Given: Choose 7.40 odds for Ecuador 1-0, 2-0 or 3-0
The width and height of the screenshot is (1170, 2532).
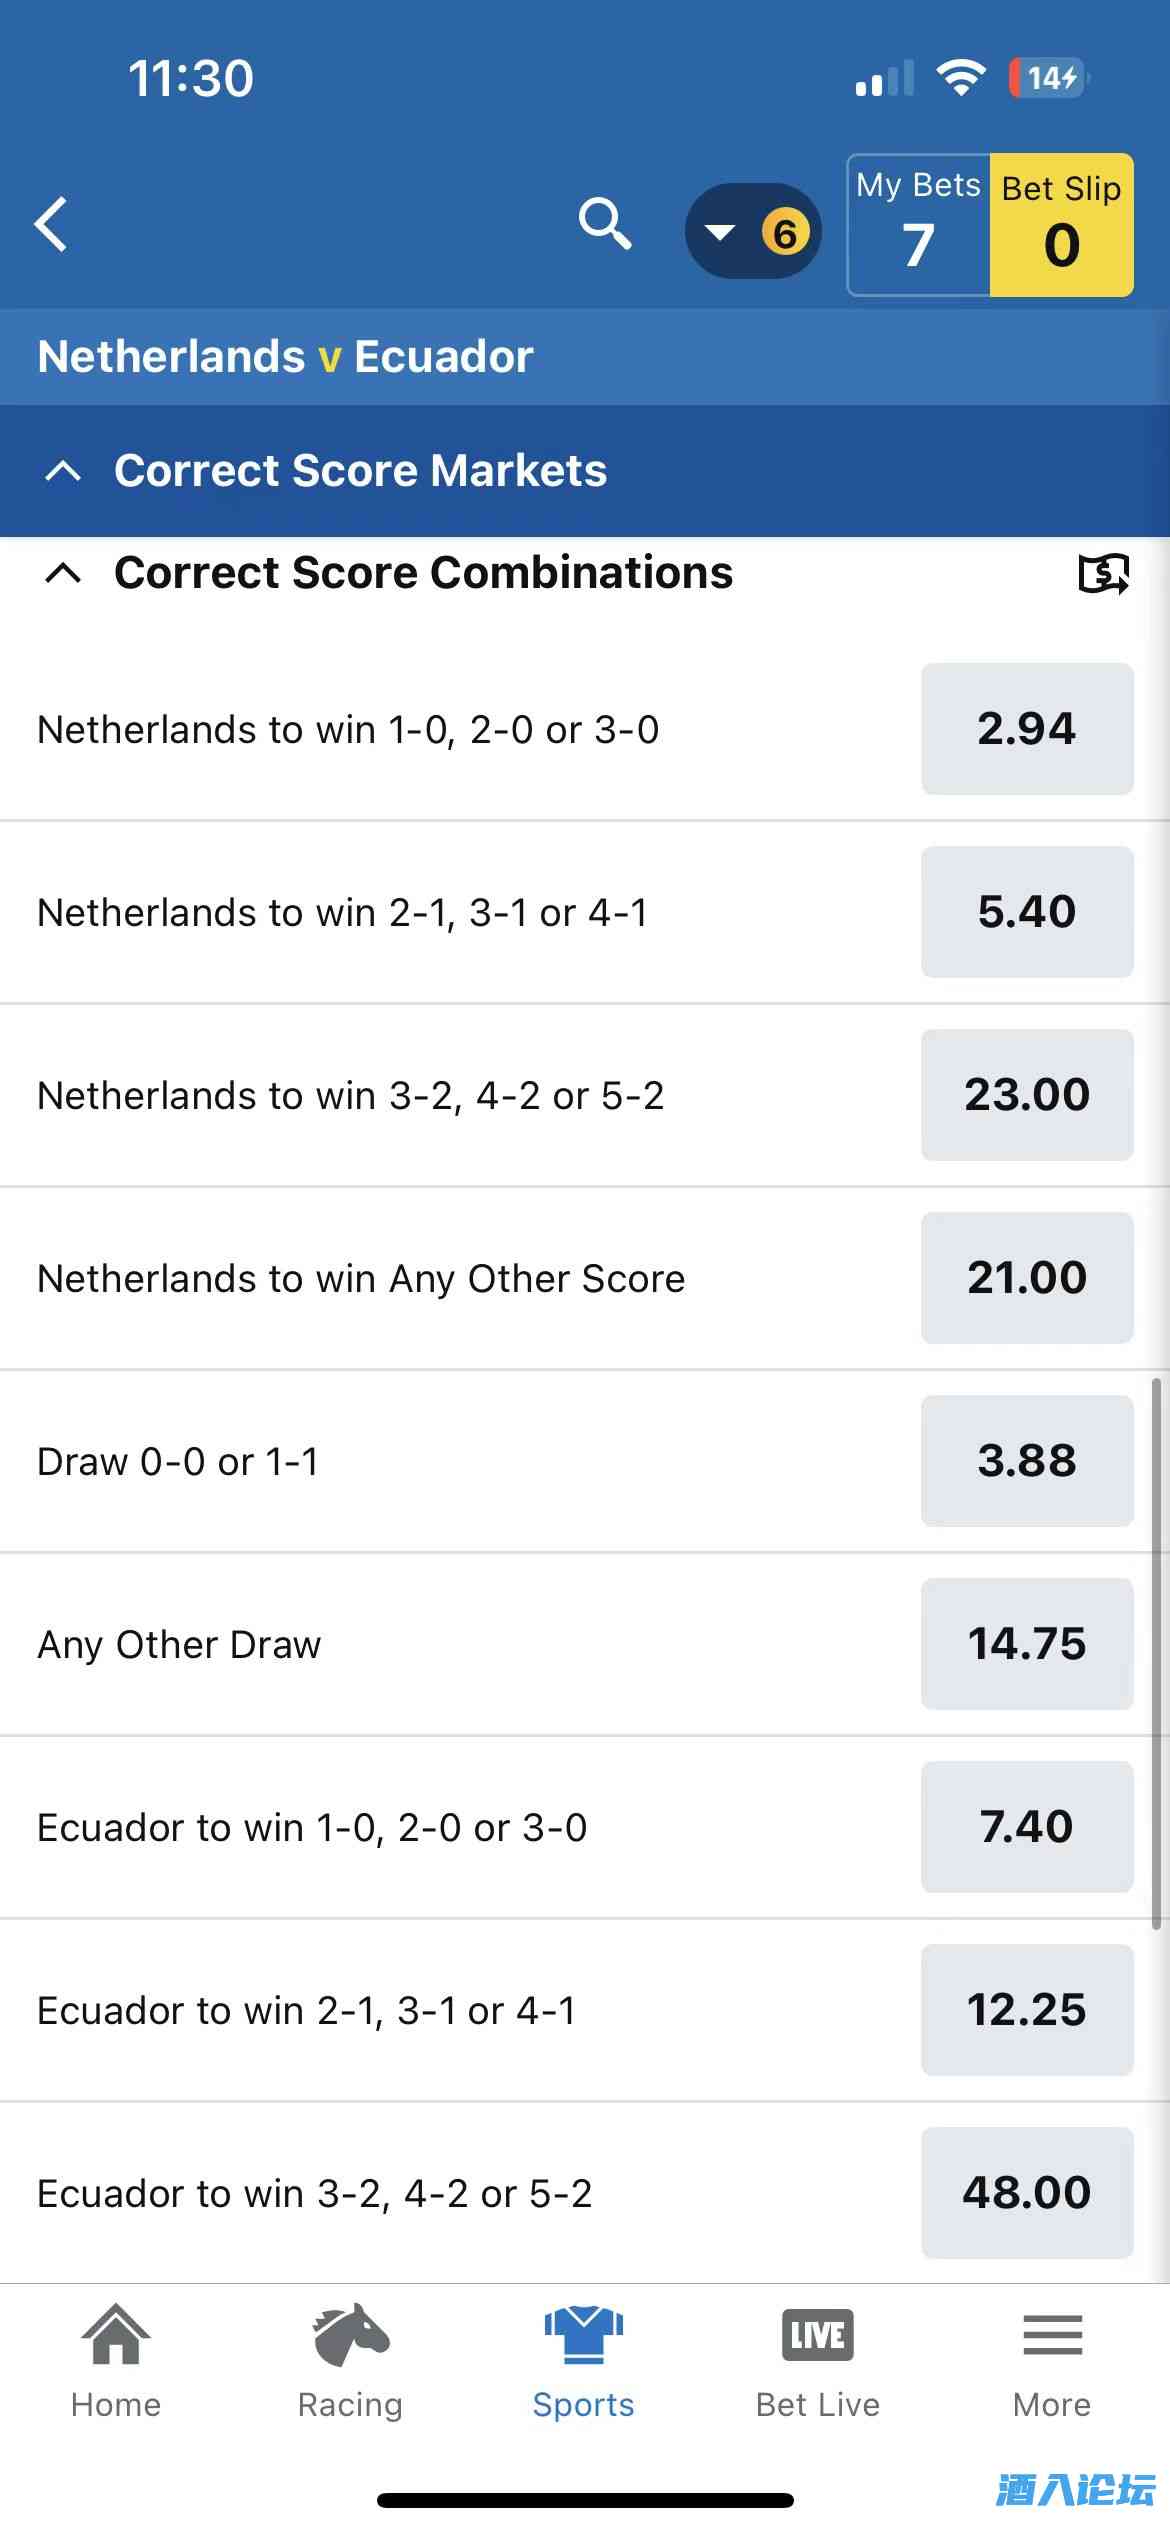Looking at the screenshot, I should pyautogui.click(x=1027, y=1827).
